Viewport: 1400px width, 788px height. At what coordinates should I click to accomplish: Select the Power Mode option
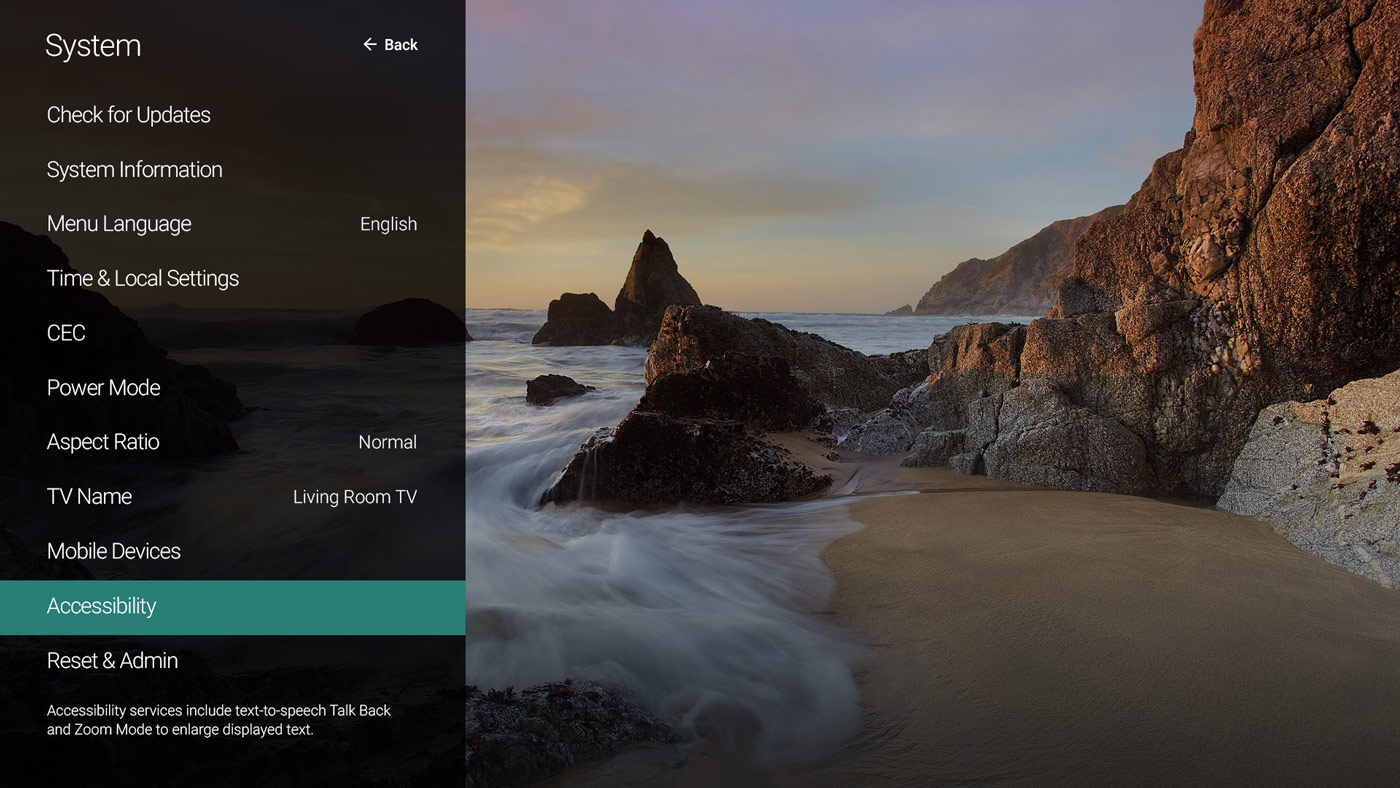coord(232,388)
